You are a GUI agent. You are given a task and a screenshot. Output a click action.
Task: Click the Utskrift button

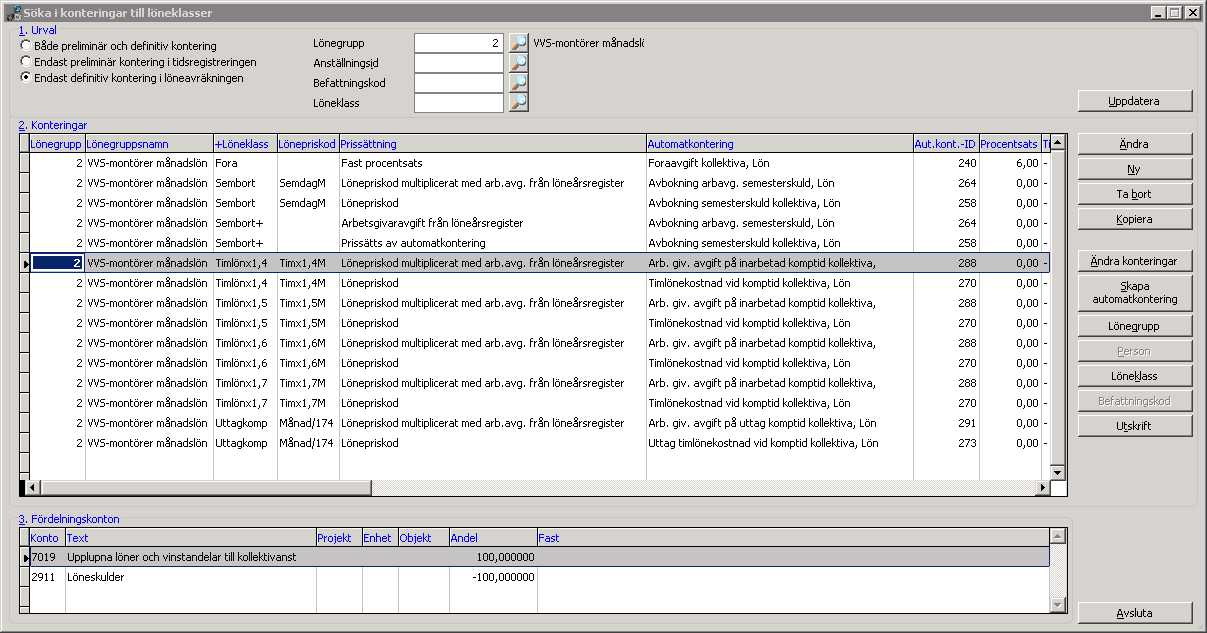tap(1135, 426)
